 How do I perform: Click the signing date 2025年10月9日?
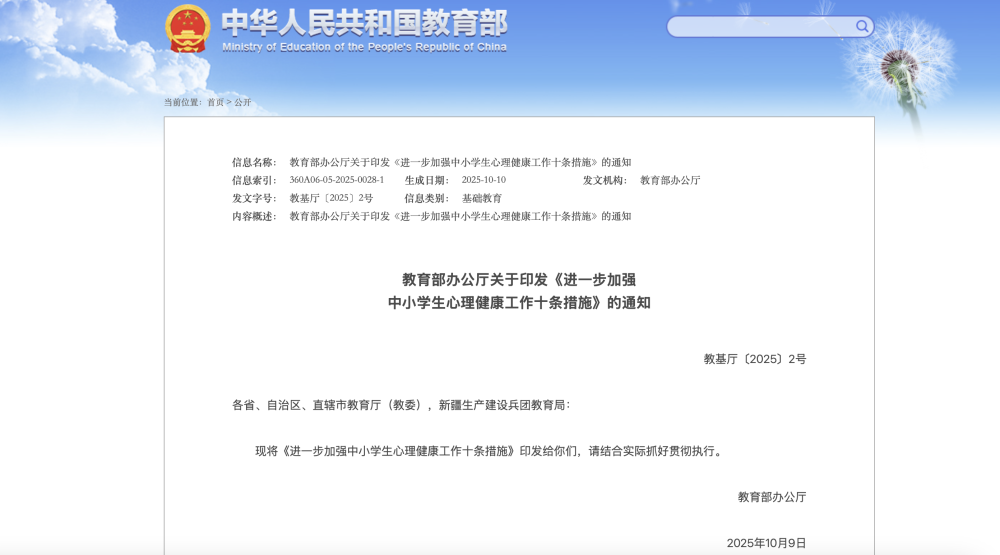coord(766,543)
